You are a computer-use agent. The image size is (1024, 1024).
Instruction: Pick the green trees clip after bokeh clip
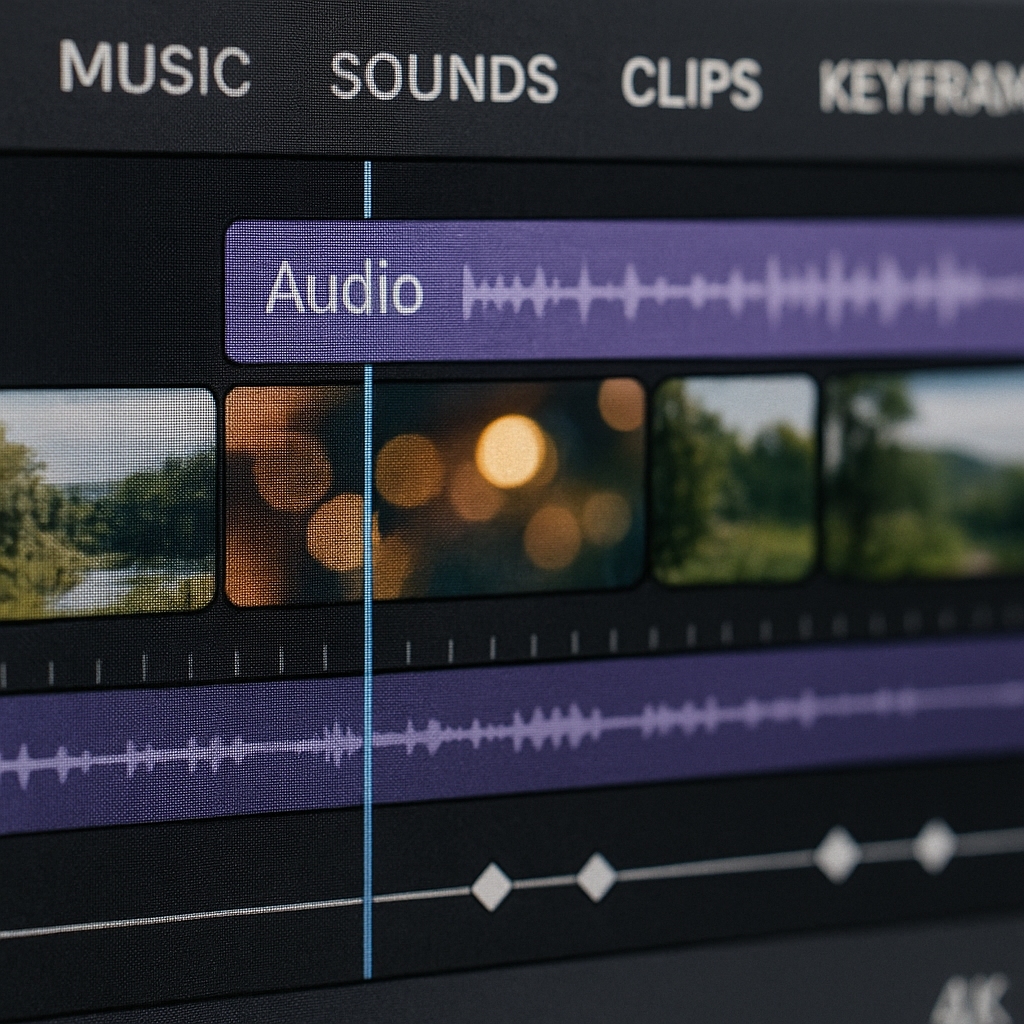coord(735,478)
